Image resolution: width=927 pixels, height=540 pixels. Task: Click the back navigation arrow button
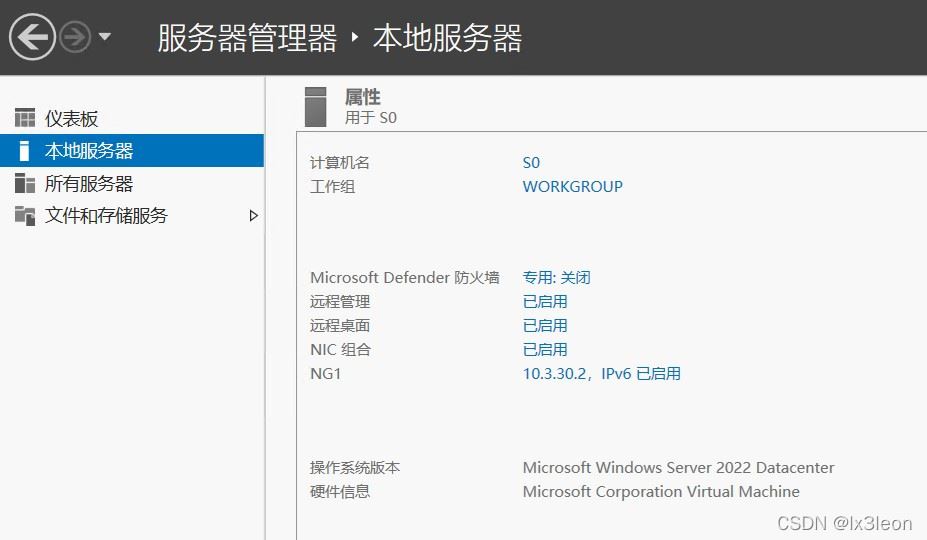[33, 38]
